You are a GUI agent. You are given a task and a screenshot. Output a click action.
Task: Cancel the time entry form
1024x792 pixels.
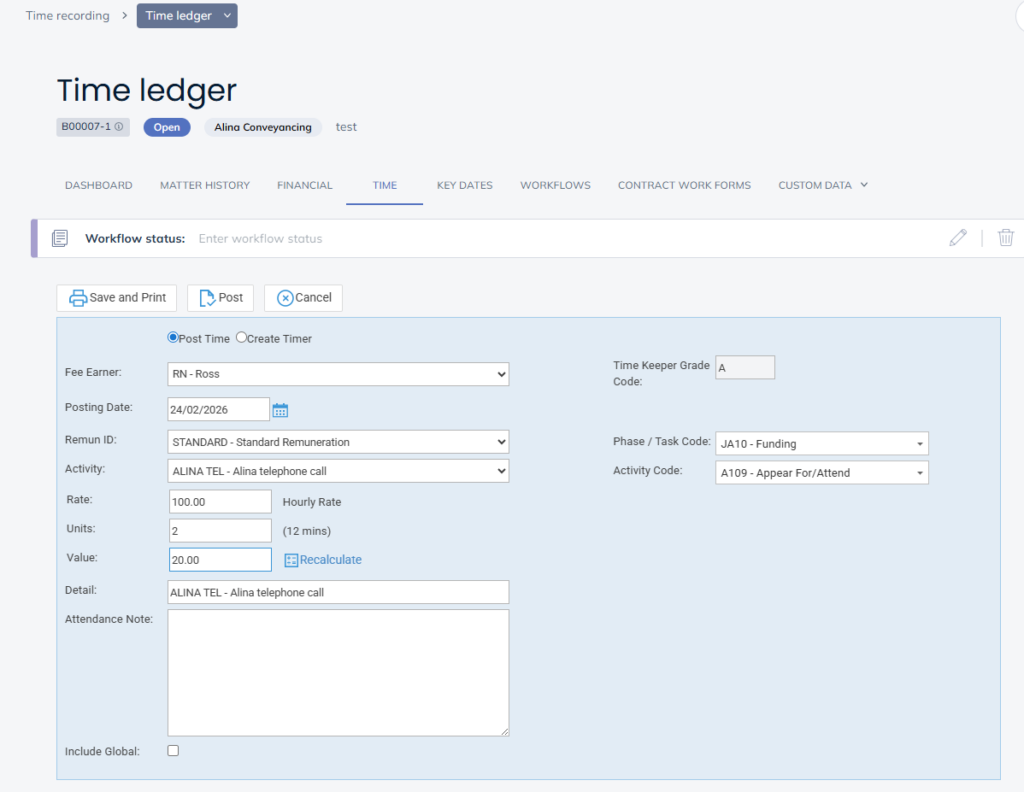pos(303,298)
